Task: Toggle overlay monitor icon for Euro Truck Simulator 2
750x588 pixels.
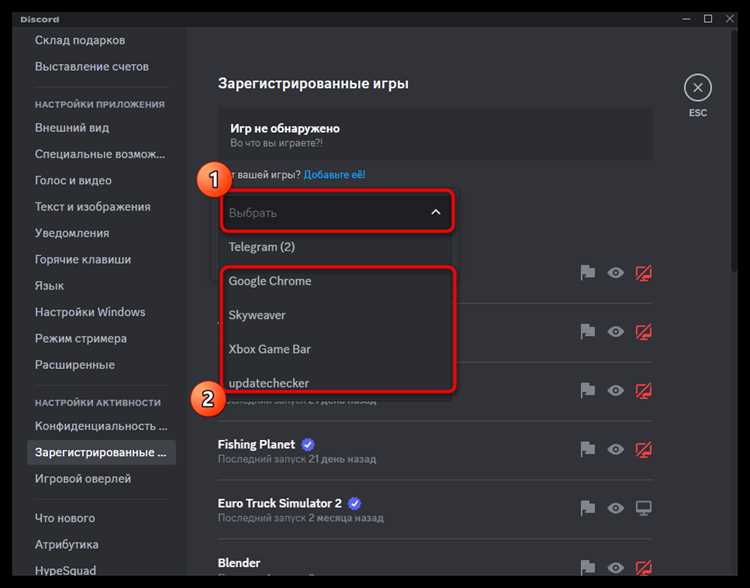Action: click(x=643, y=508)
